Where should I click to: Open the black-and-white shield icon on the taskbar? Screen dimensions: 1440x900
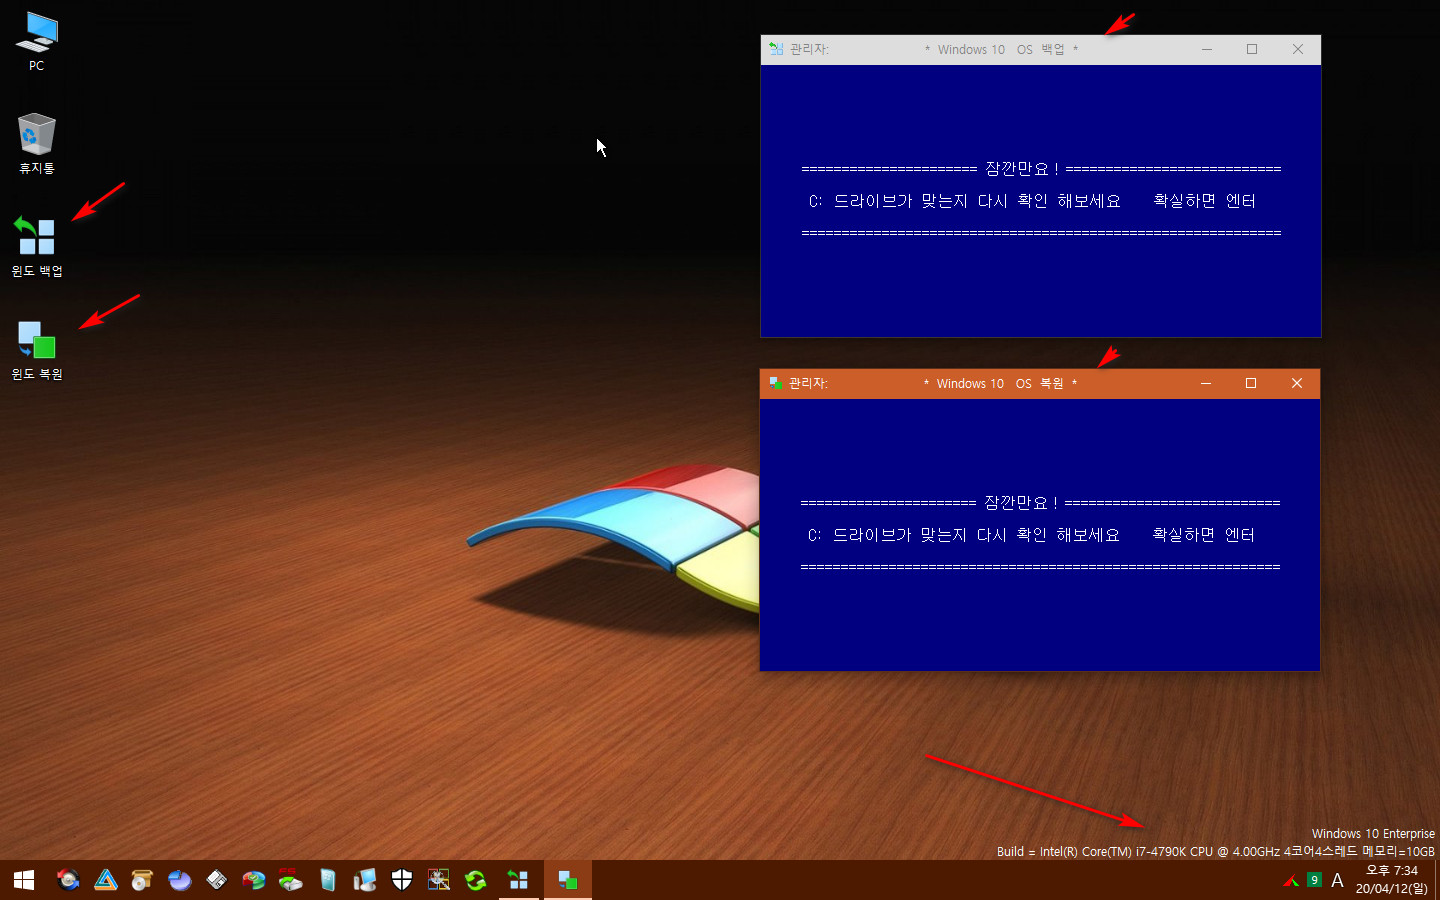[402, 880]
